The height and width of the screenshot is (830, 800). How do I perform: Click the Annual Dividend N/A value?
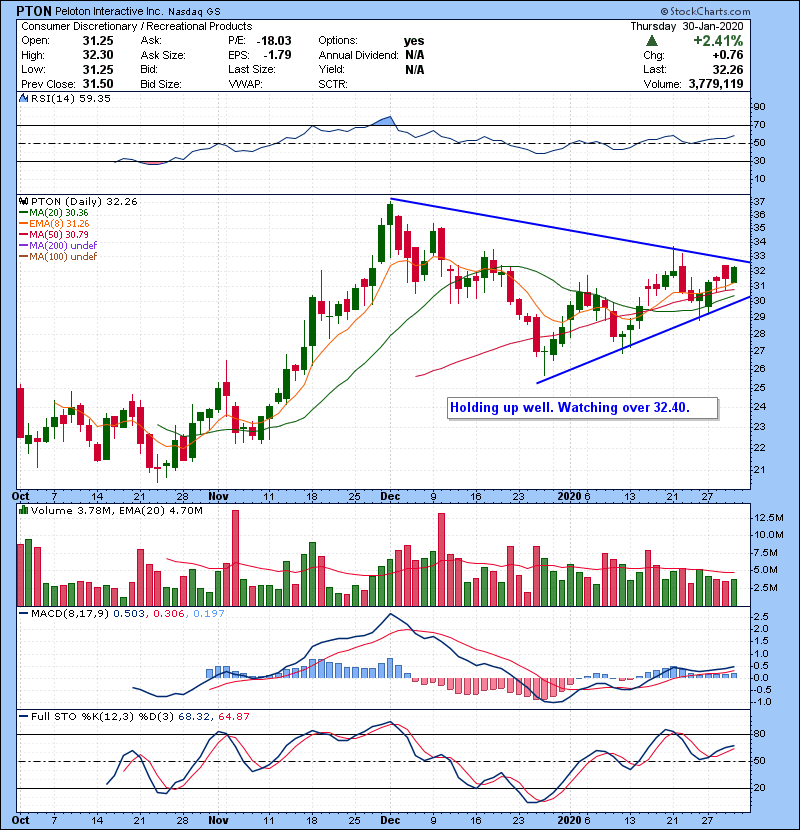click(415, 55)
